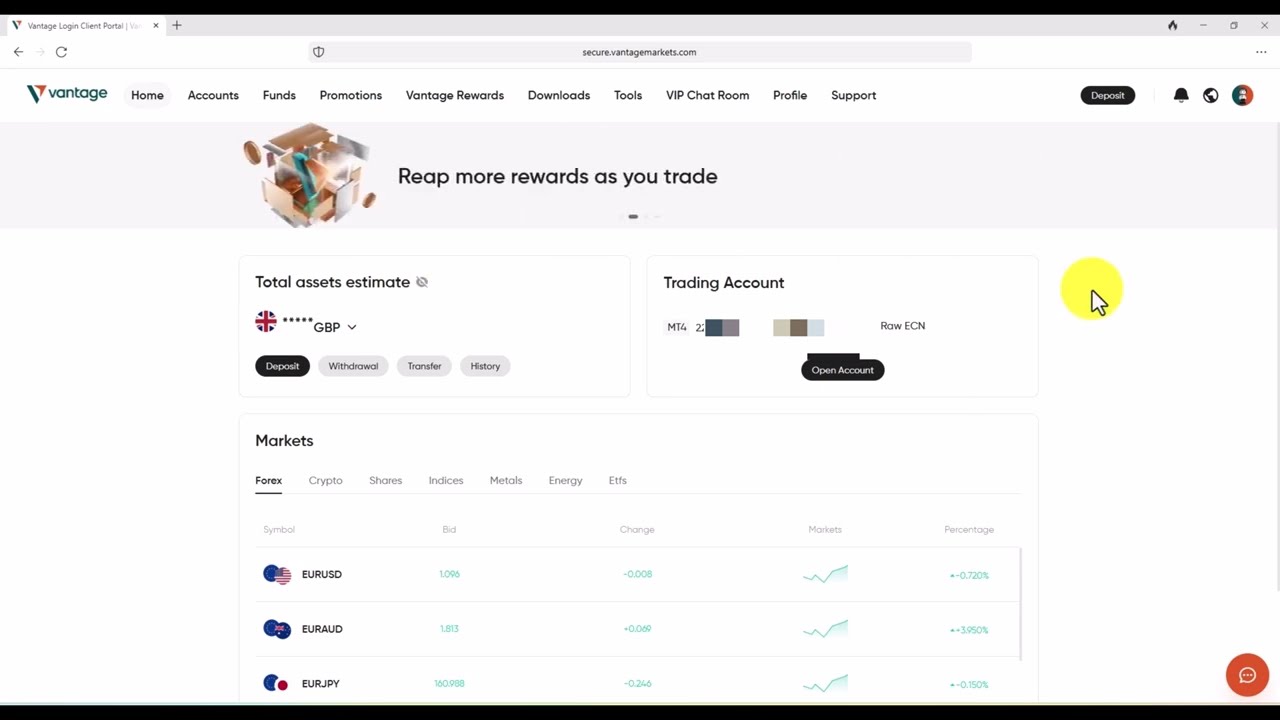Open the Profile menu

(x=790, y=95)
